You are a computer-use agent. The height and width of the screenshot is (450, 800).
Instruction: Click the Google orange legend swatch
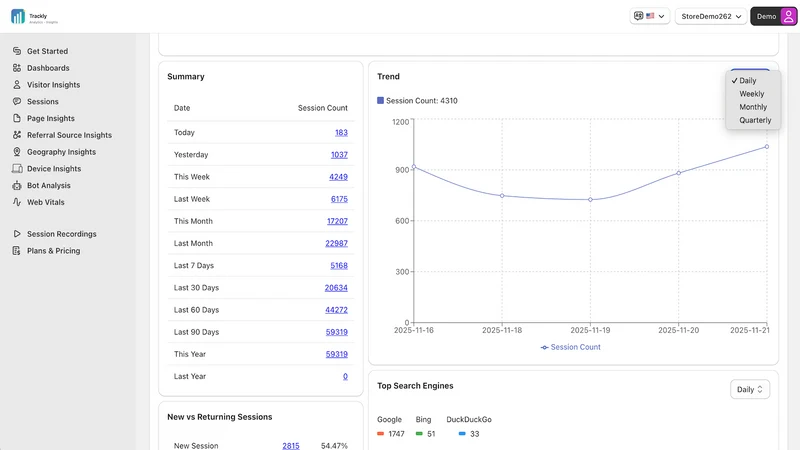(x=381, y=434)
